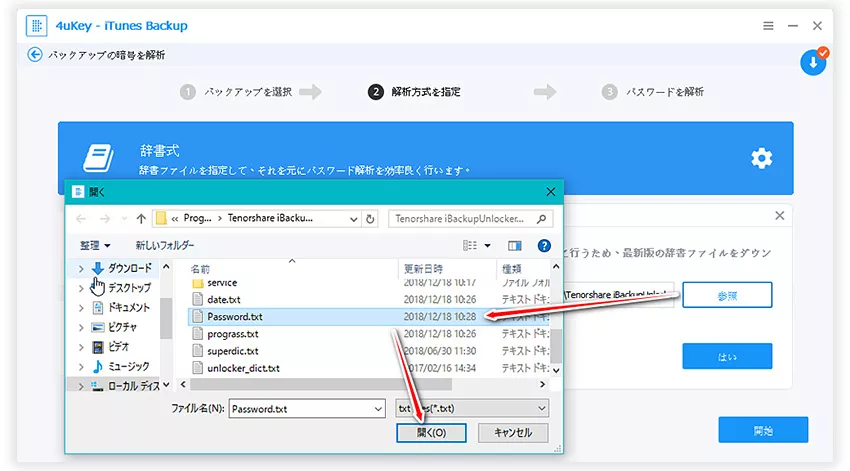
Task: Click the help question mark in file dialog
Action: (544, 245)
